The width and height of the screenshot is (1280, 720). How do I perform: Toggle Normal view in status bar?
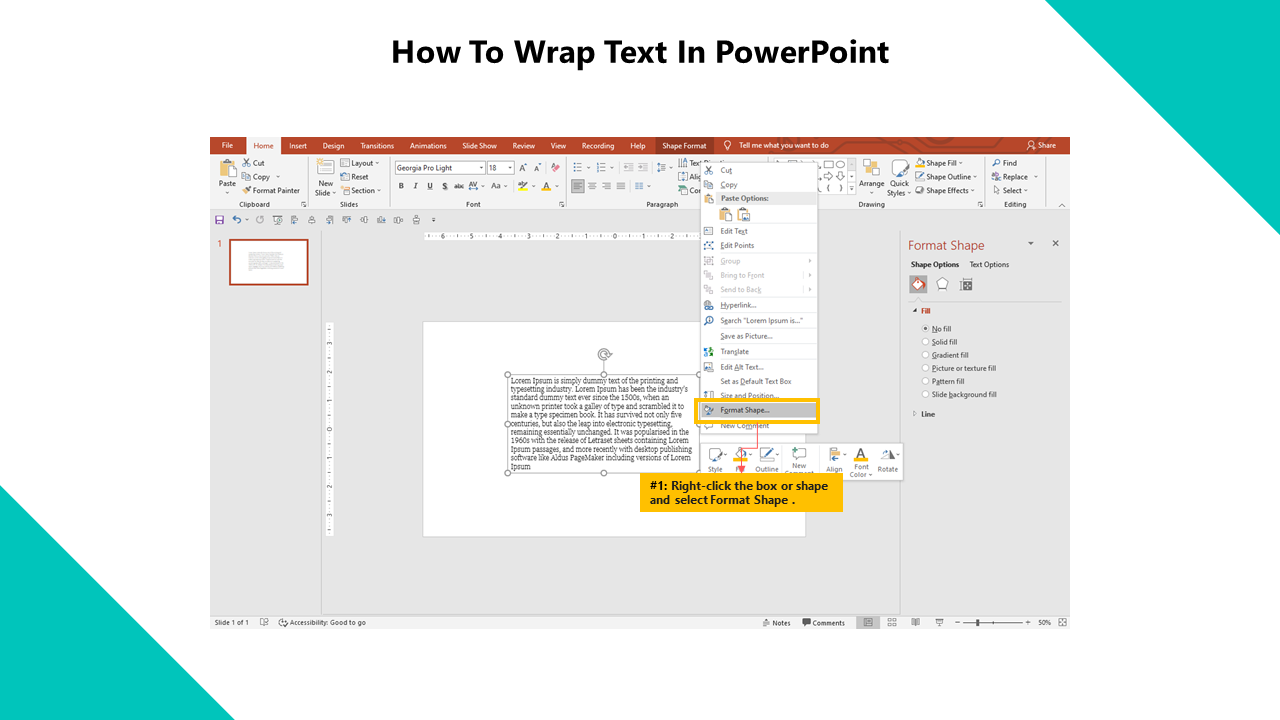point(868,622)
